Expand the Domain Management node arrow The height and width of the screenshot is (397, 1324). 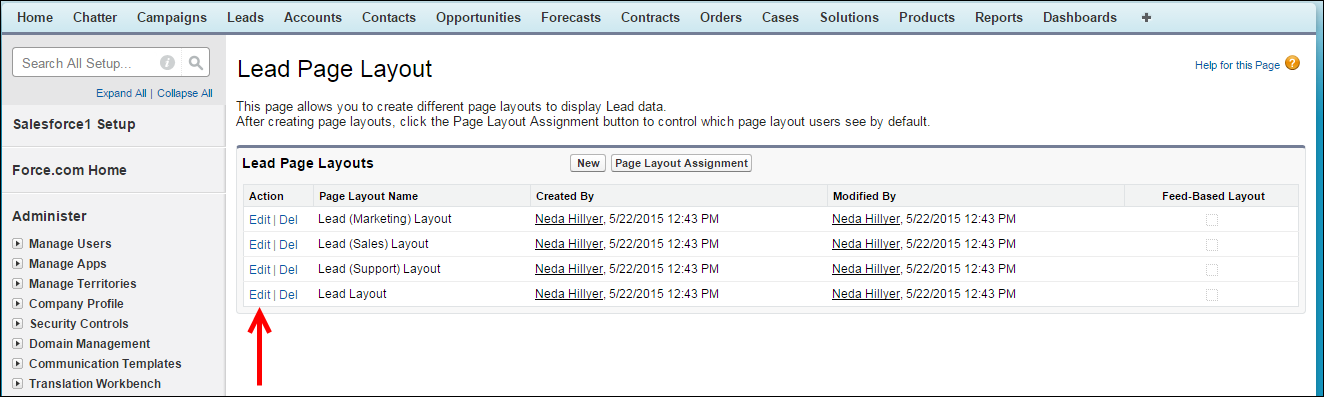18,344
